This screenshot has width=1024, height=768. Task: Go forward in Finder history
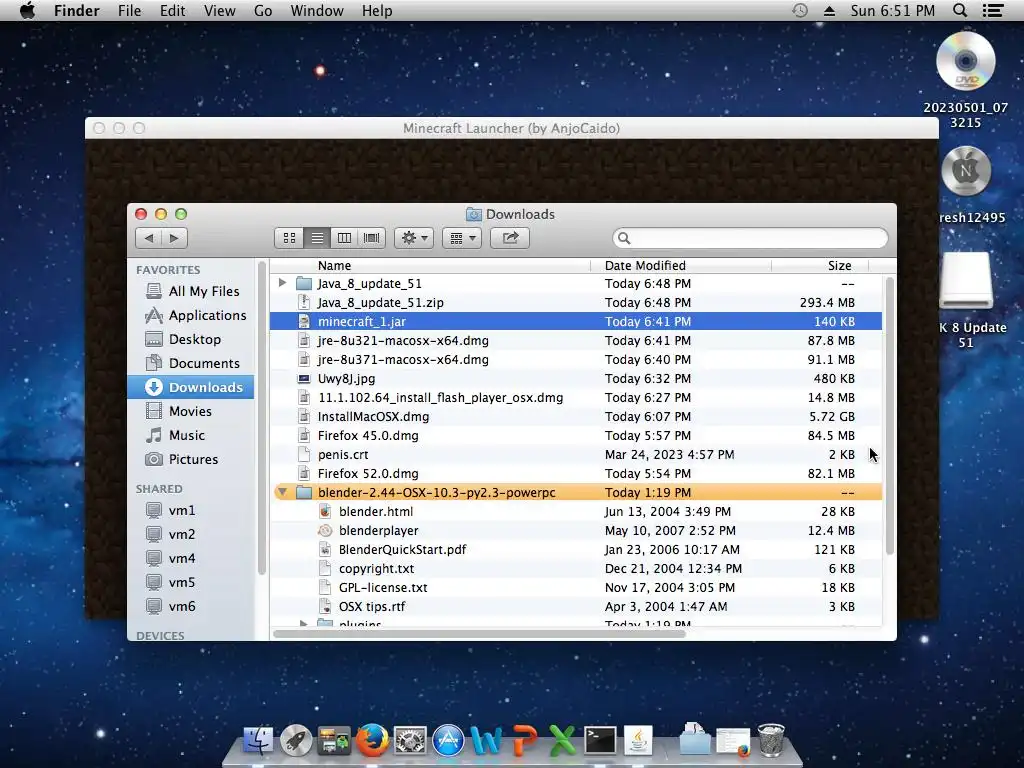pos(174,238)
